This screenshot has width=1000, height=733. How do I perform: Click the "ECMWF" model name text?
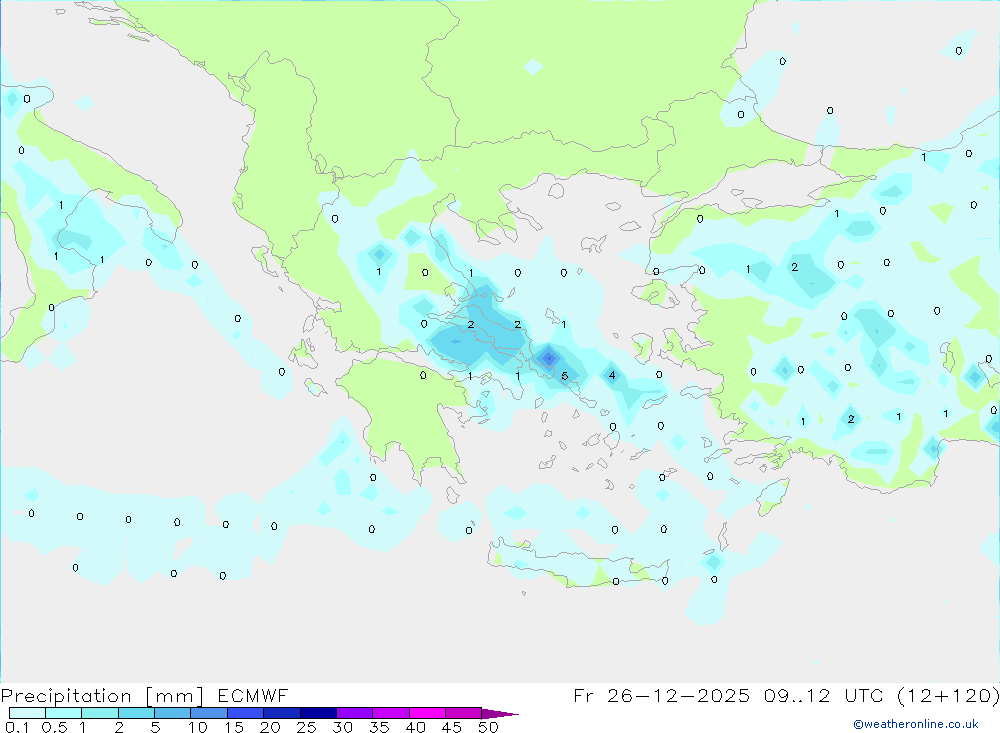pyautogui.click(x=253, y=695)
